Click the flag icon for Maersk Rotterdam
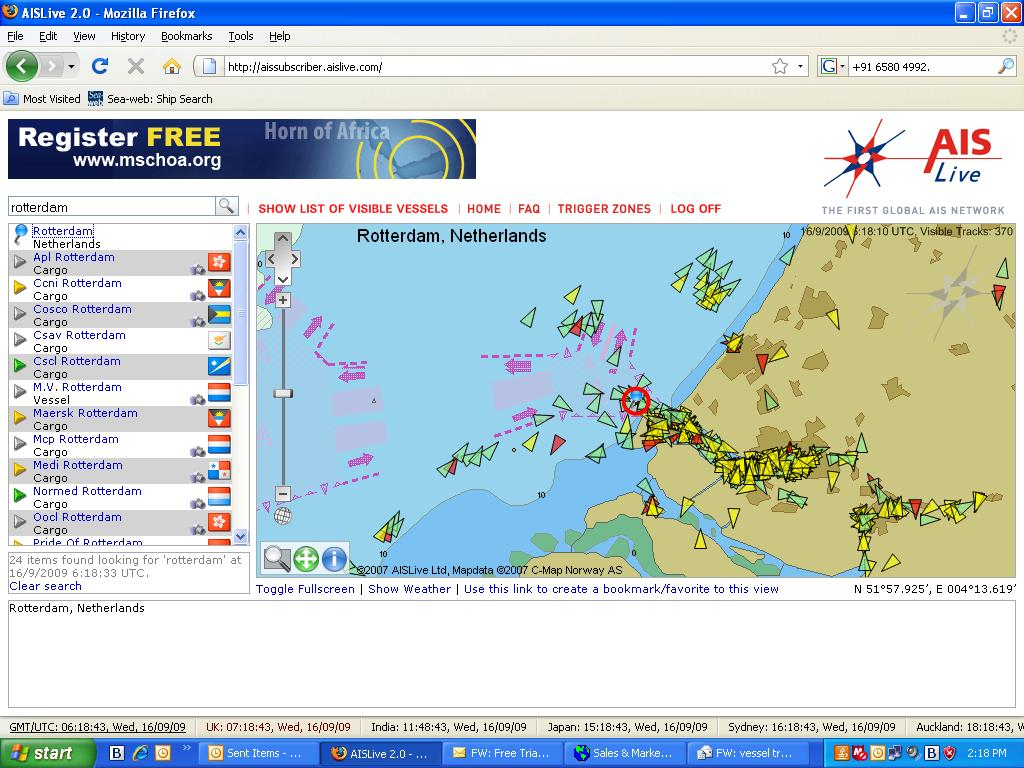The width and height of the screenshot is (1024, 768). [x=219, y=418]
